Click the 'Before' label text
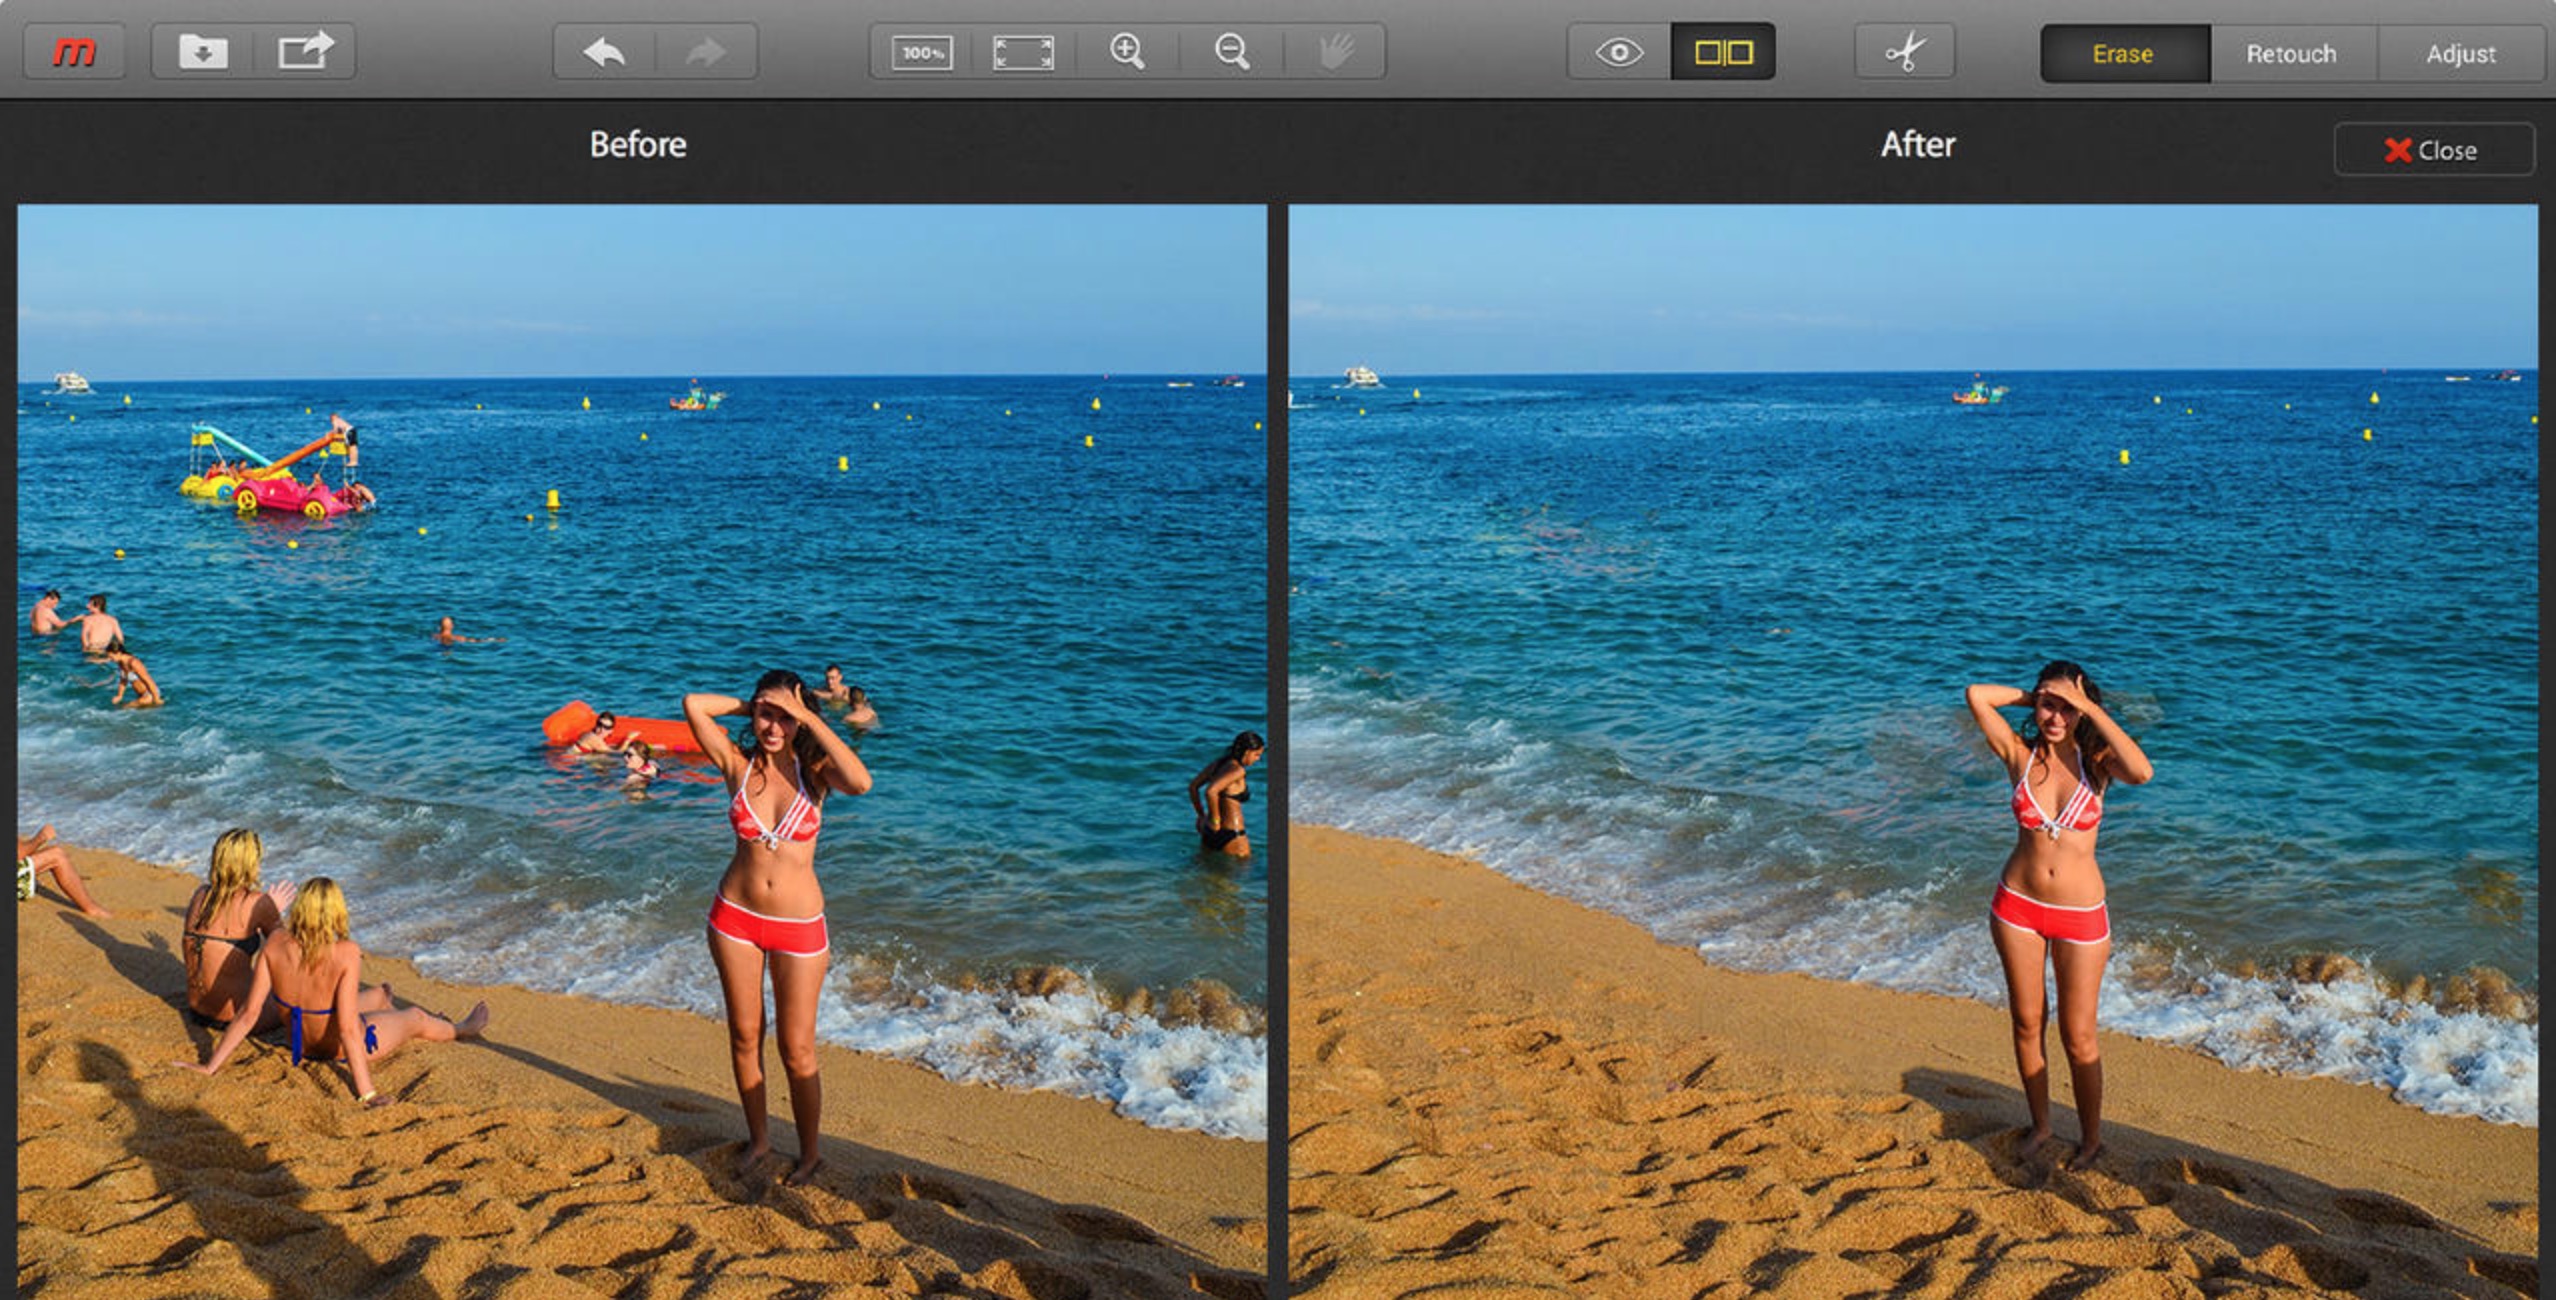 point(638,145)
